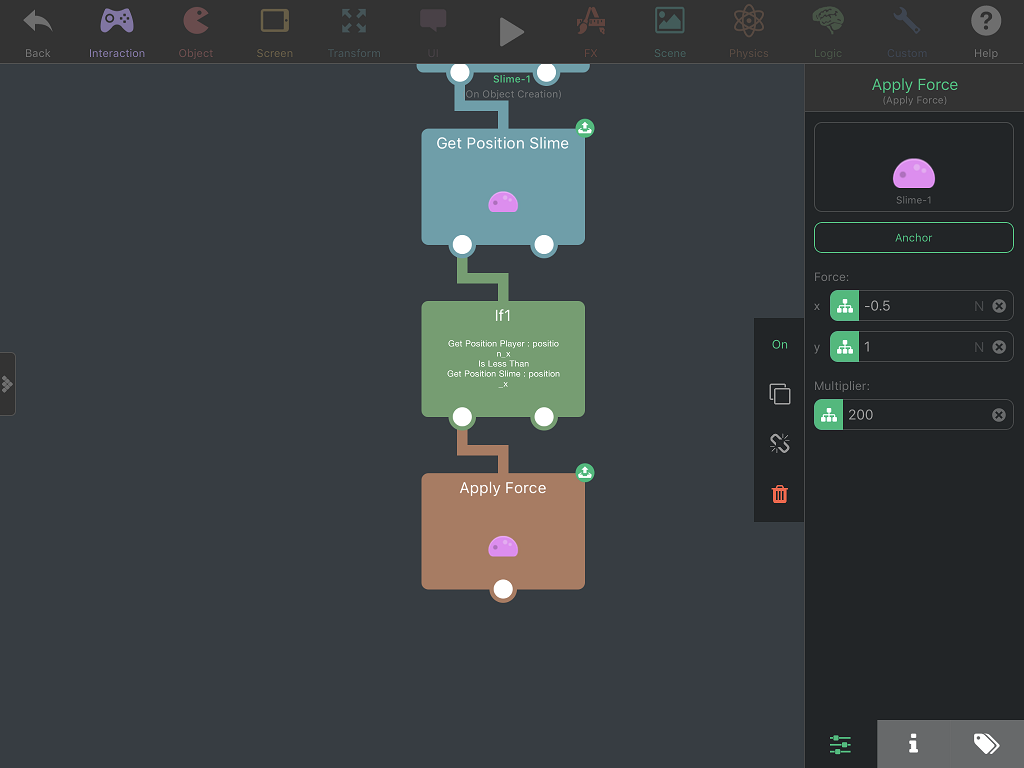Select the Slime-1 object thumbnail
The width and height of the screenshot is (1024, 768).
tap(914, 167)
